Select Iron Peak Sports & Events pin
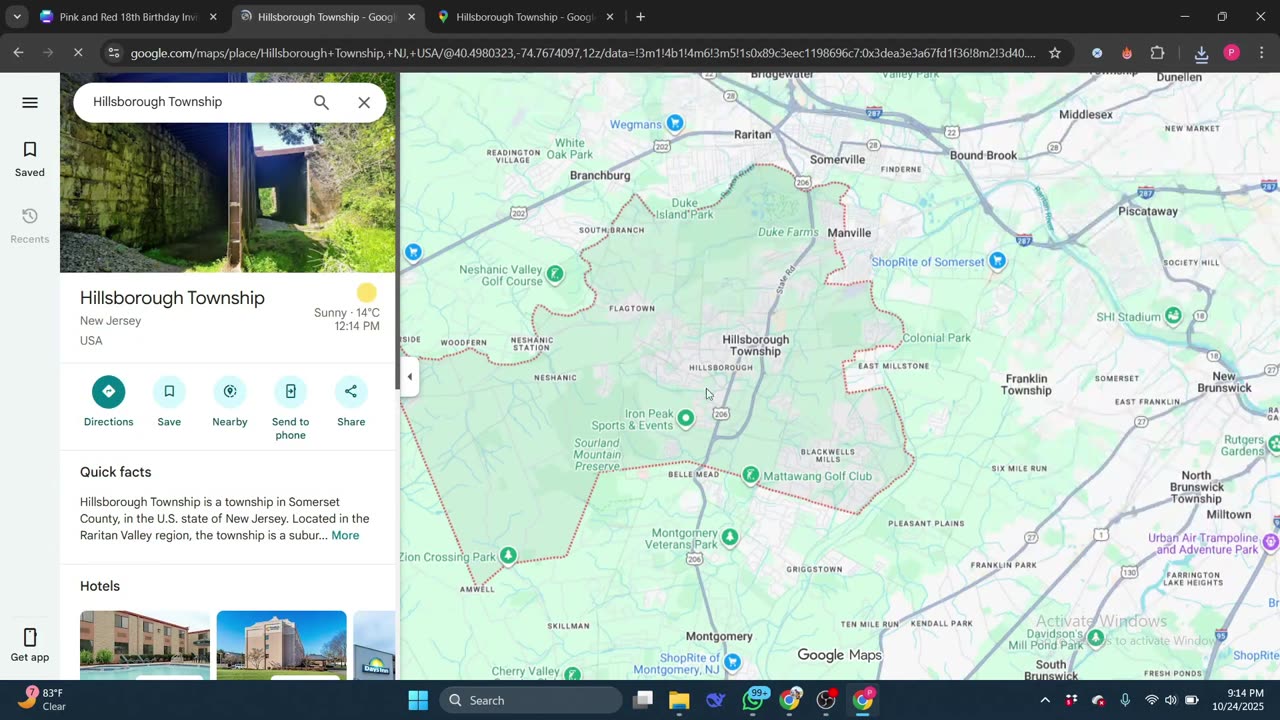This screenshot has width=1280, height=720. [685, 418]
